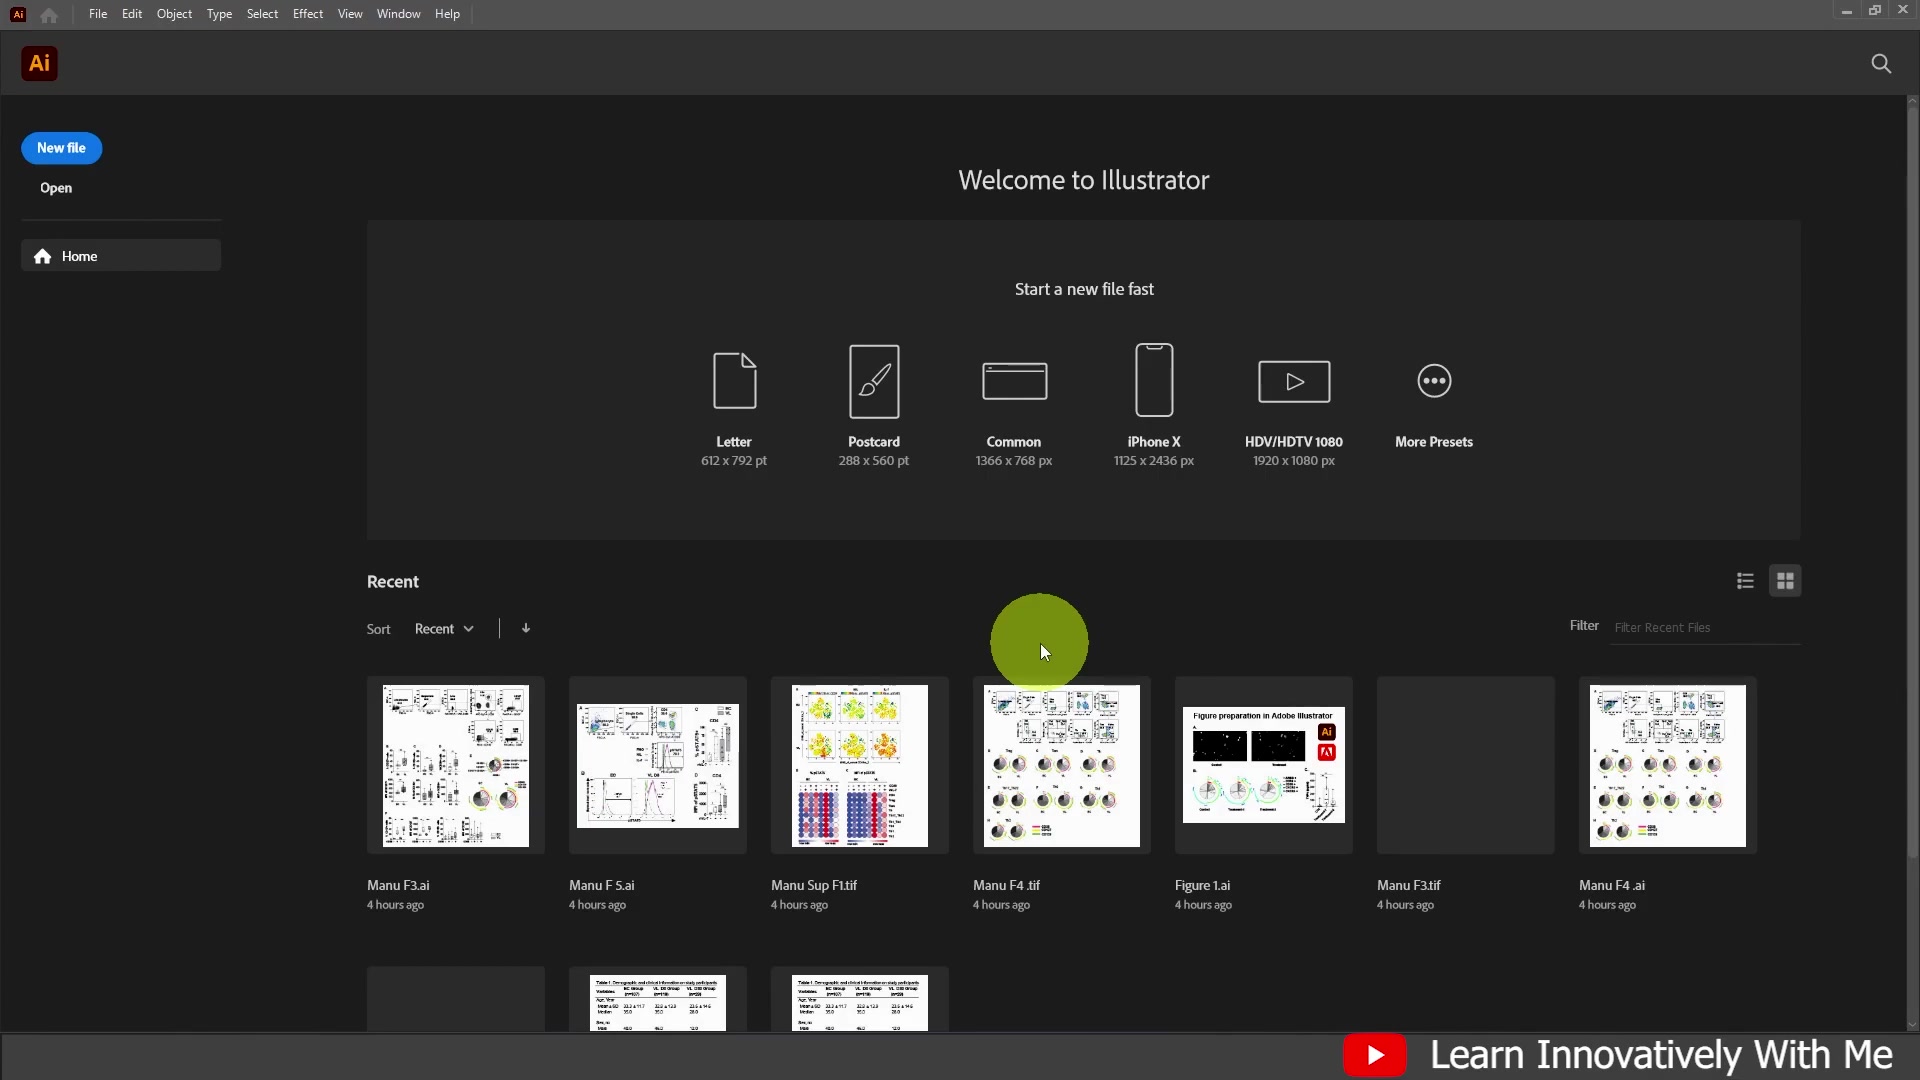The height and width of the screenshot is (1080, 1920).
Task: Open the Window menu
Action: click(x=398, y=14)
